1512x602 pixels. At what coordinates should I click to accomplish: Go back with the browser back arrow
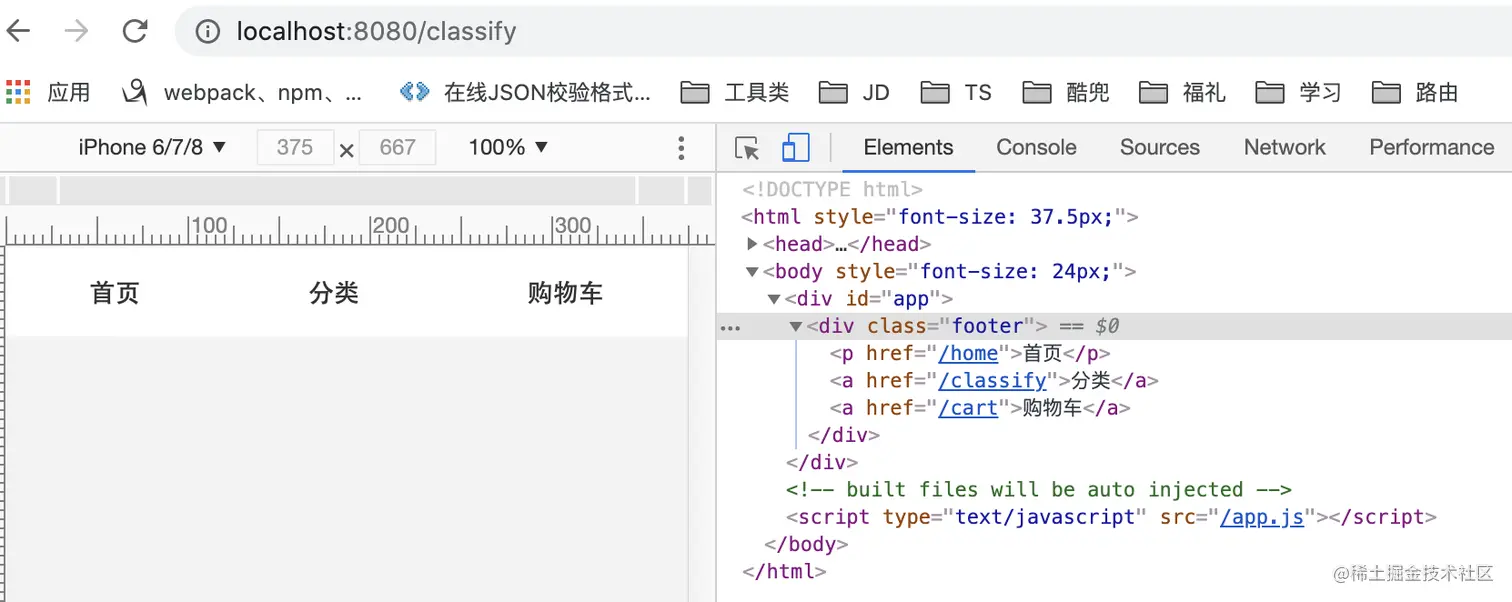[x=19, y=31]
